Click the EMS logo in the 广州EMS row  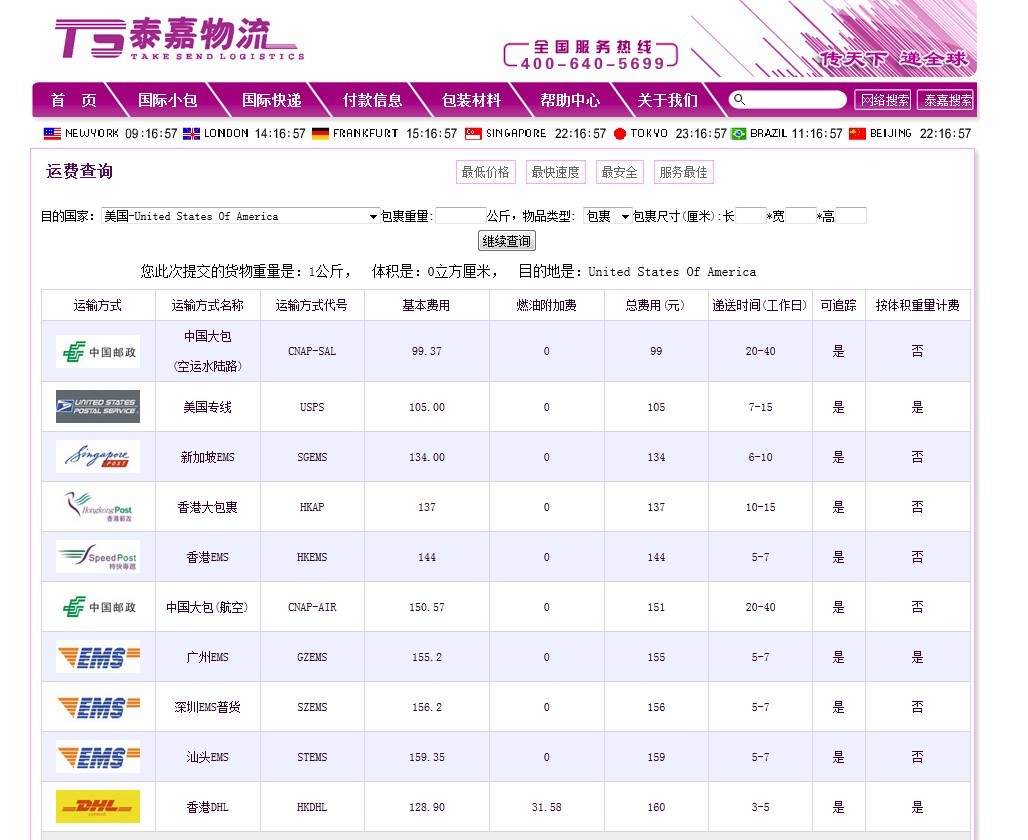[x=98, y=657]
